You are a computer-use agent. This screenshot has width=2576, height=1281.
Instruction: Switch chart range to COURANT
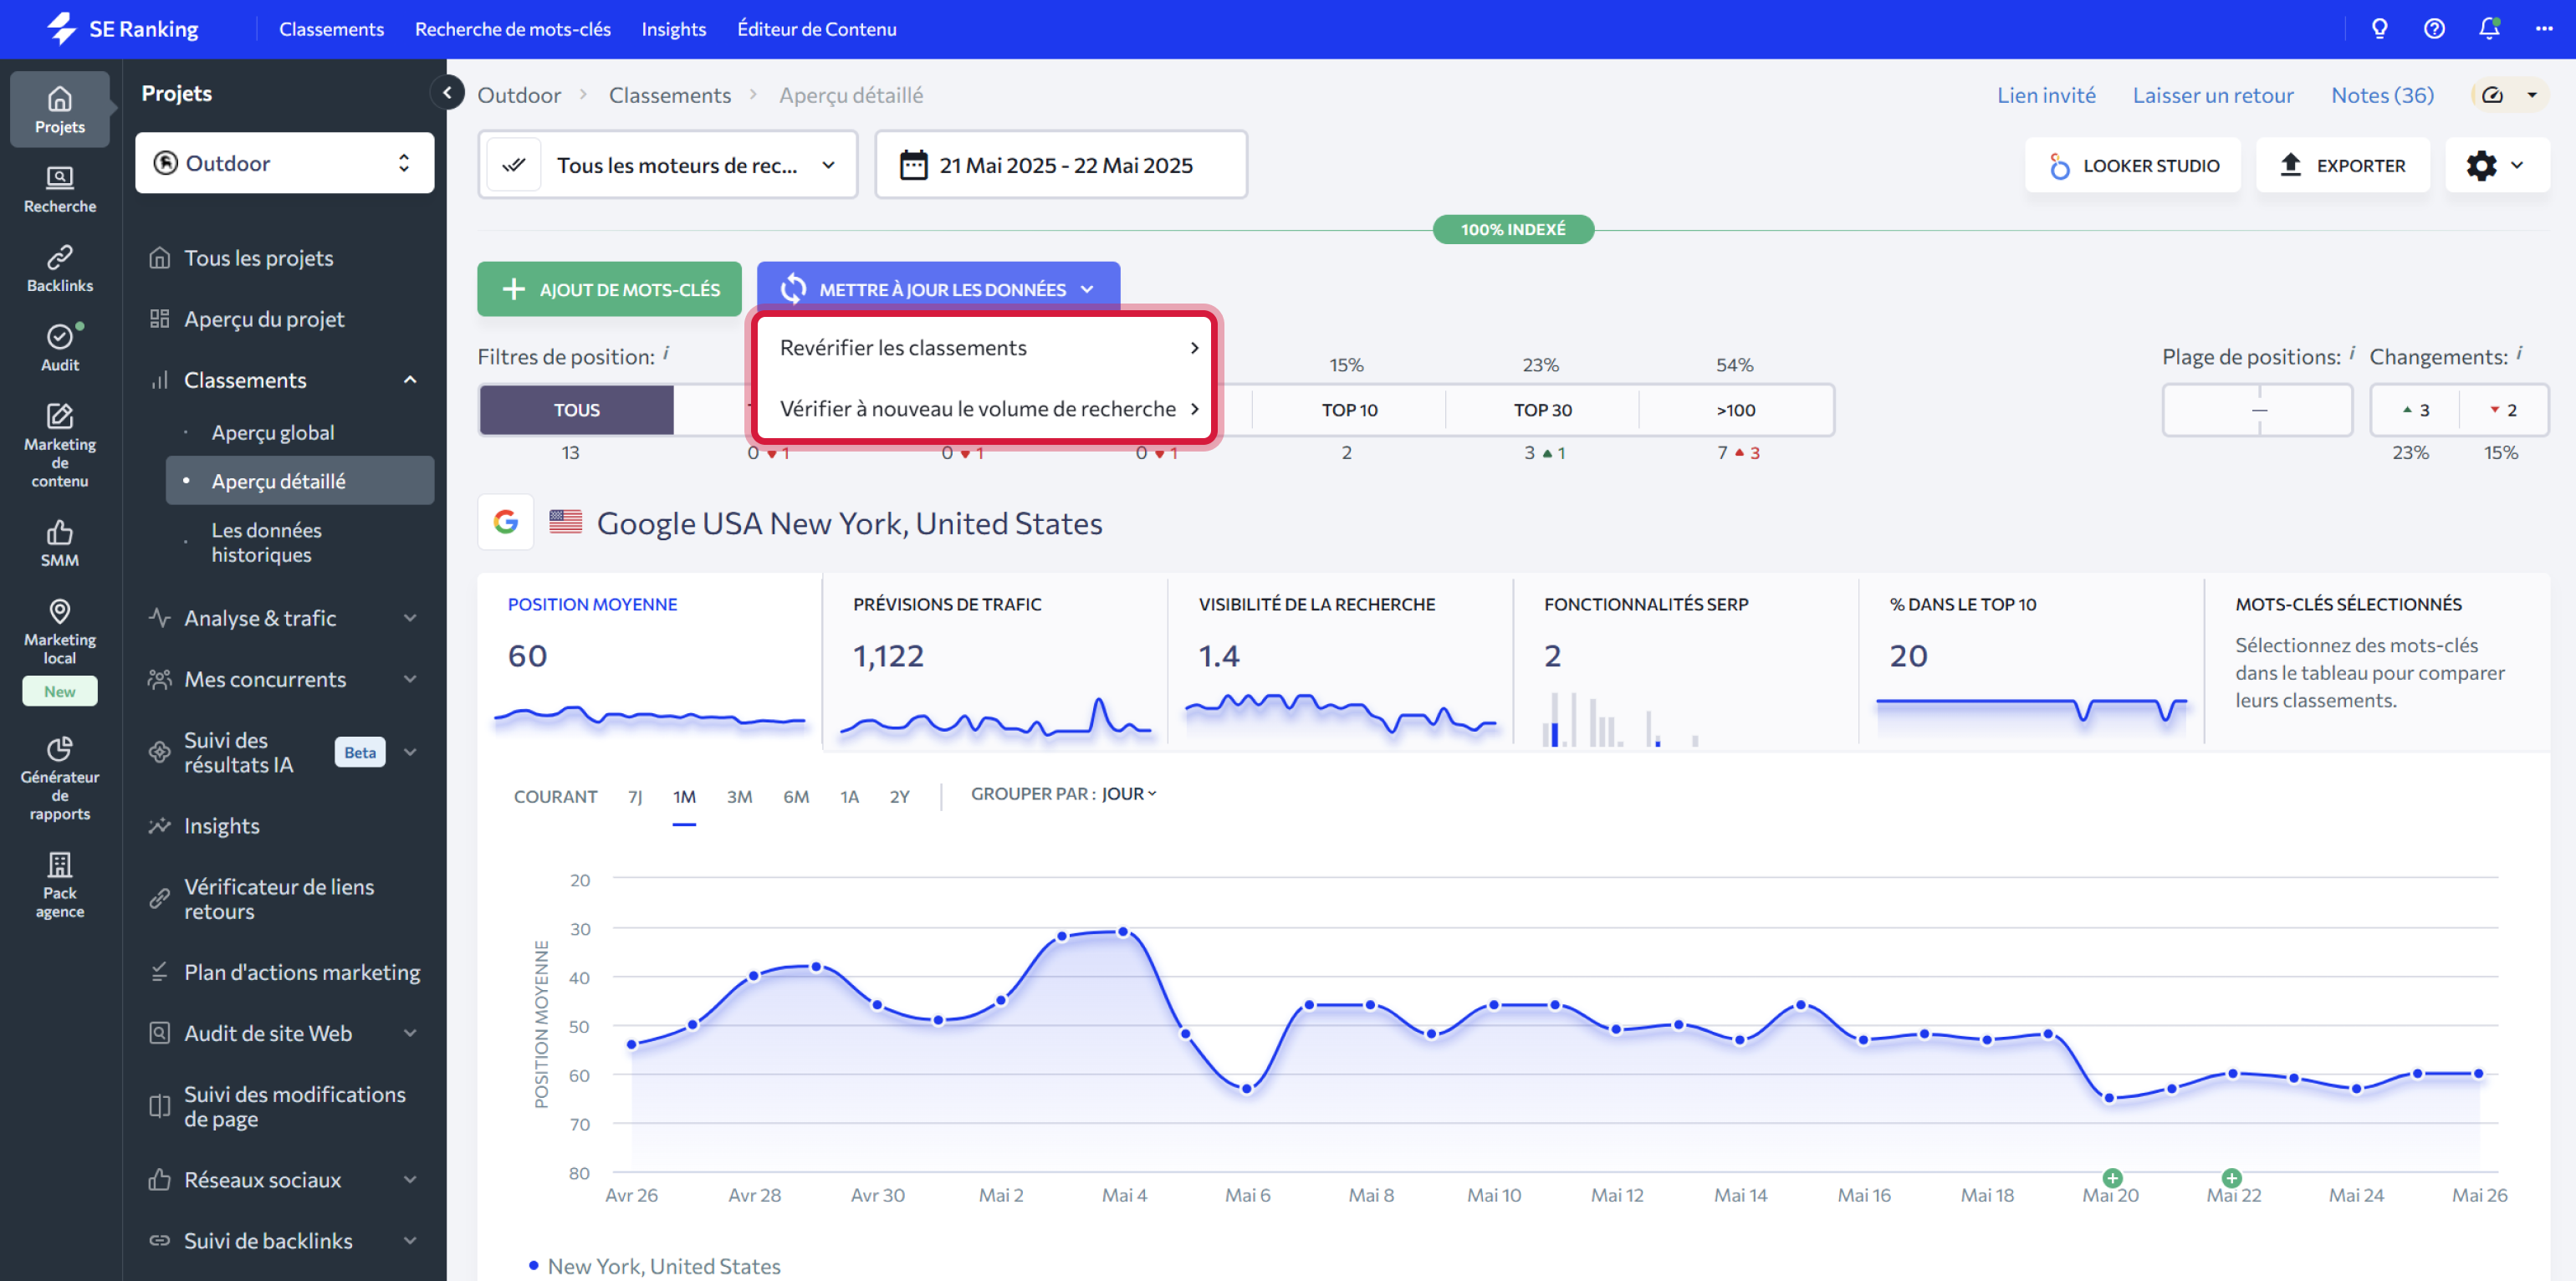555,796
